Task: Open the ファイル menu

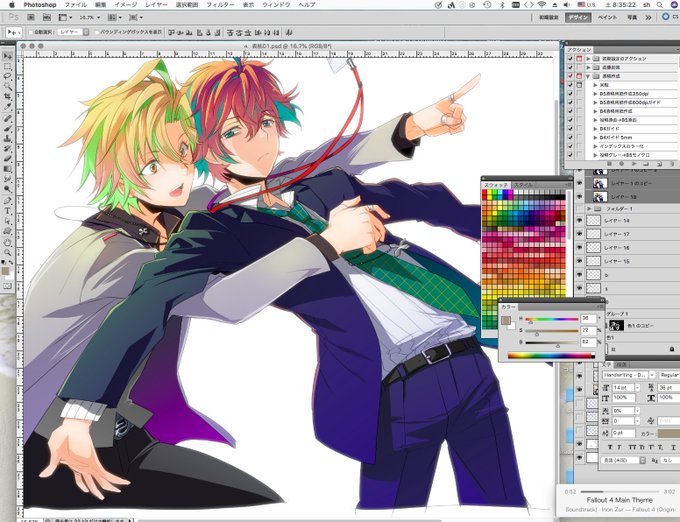Action: [x=75, y=5]
